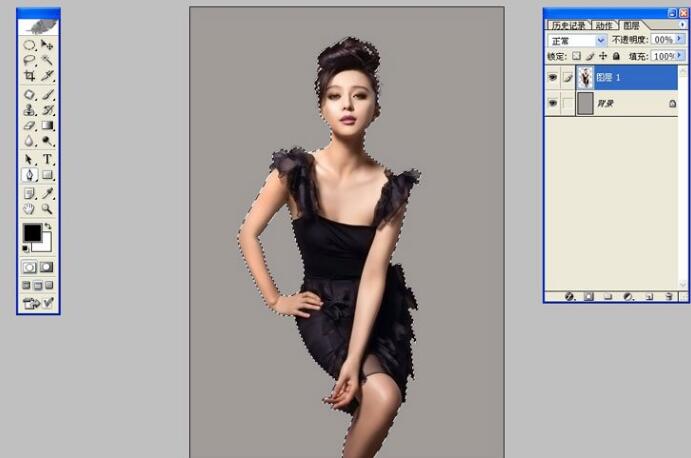Screen dimensions: 691x458
Task: Select the Elliptical Marquee tool
Action: point(30,45)
